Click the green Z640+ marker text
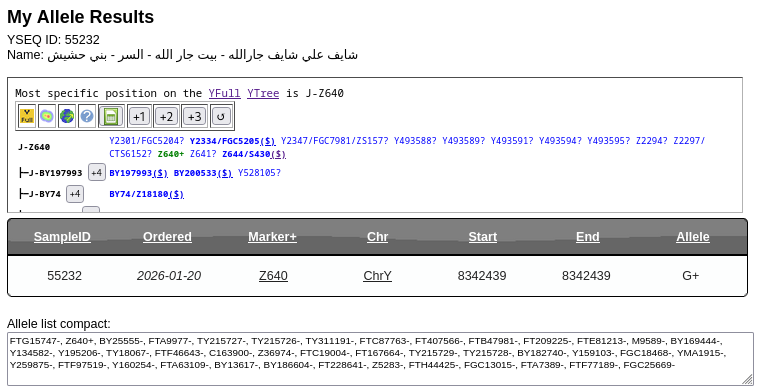The image size is (763, 392). pos(171,154)
